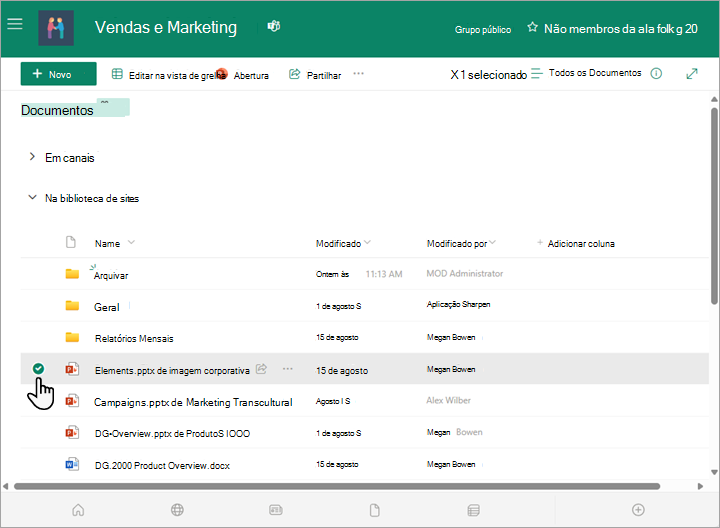
Task: Click the Partilhar share icon in toolbar
Action: click(294, 74)
